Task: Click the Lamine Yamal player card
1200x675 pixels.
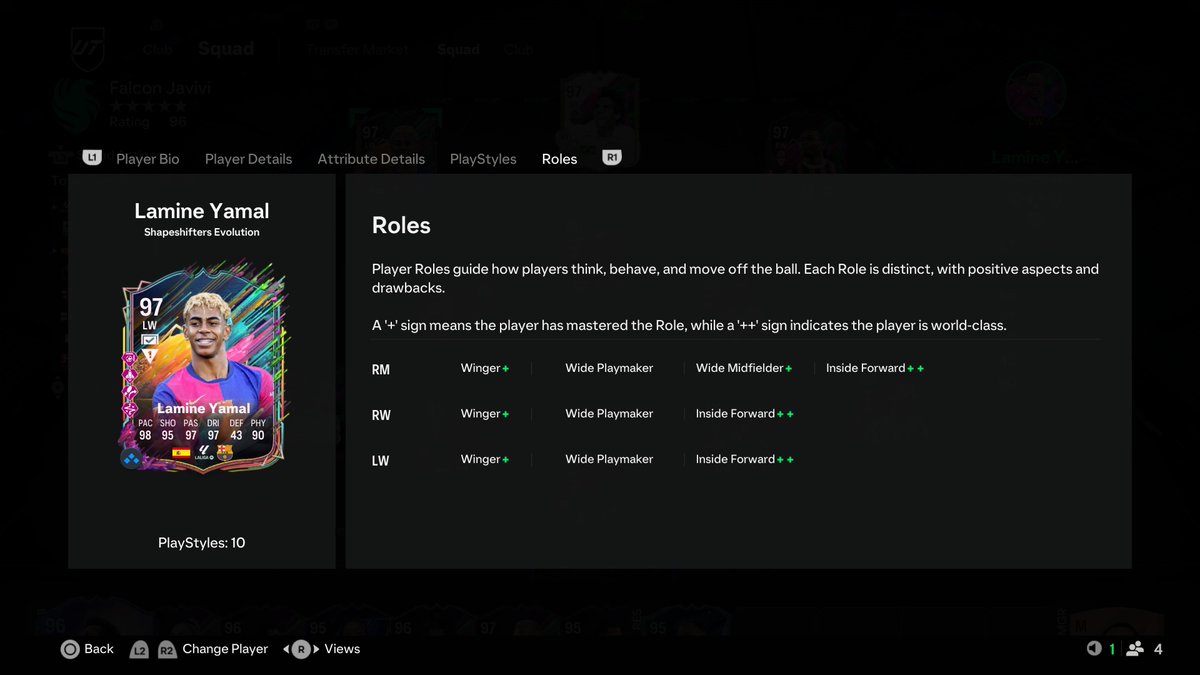Action: point(203,366)
